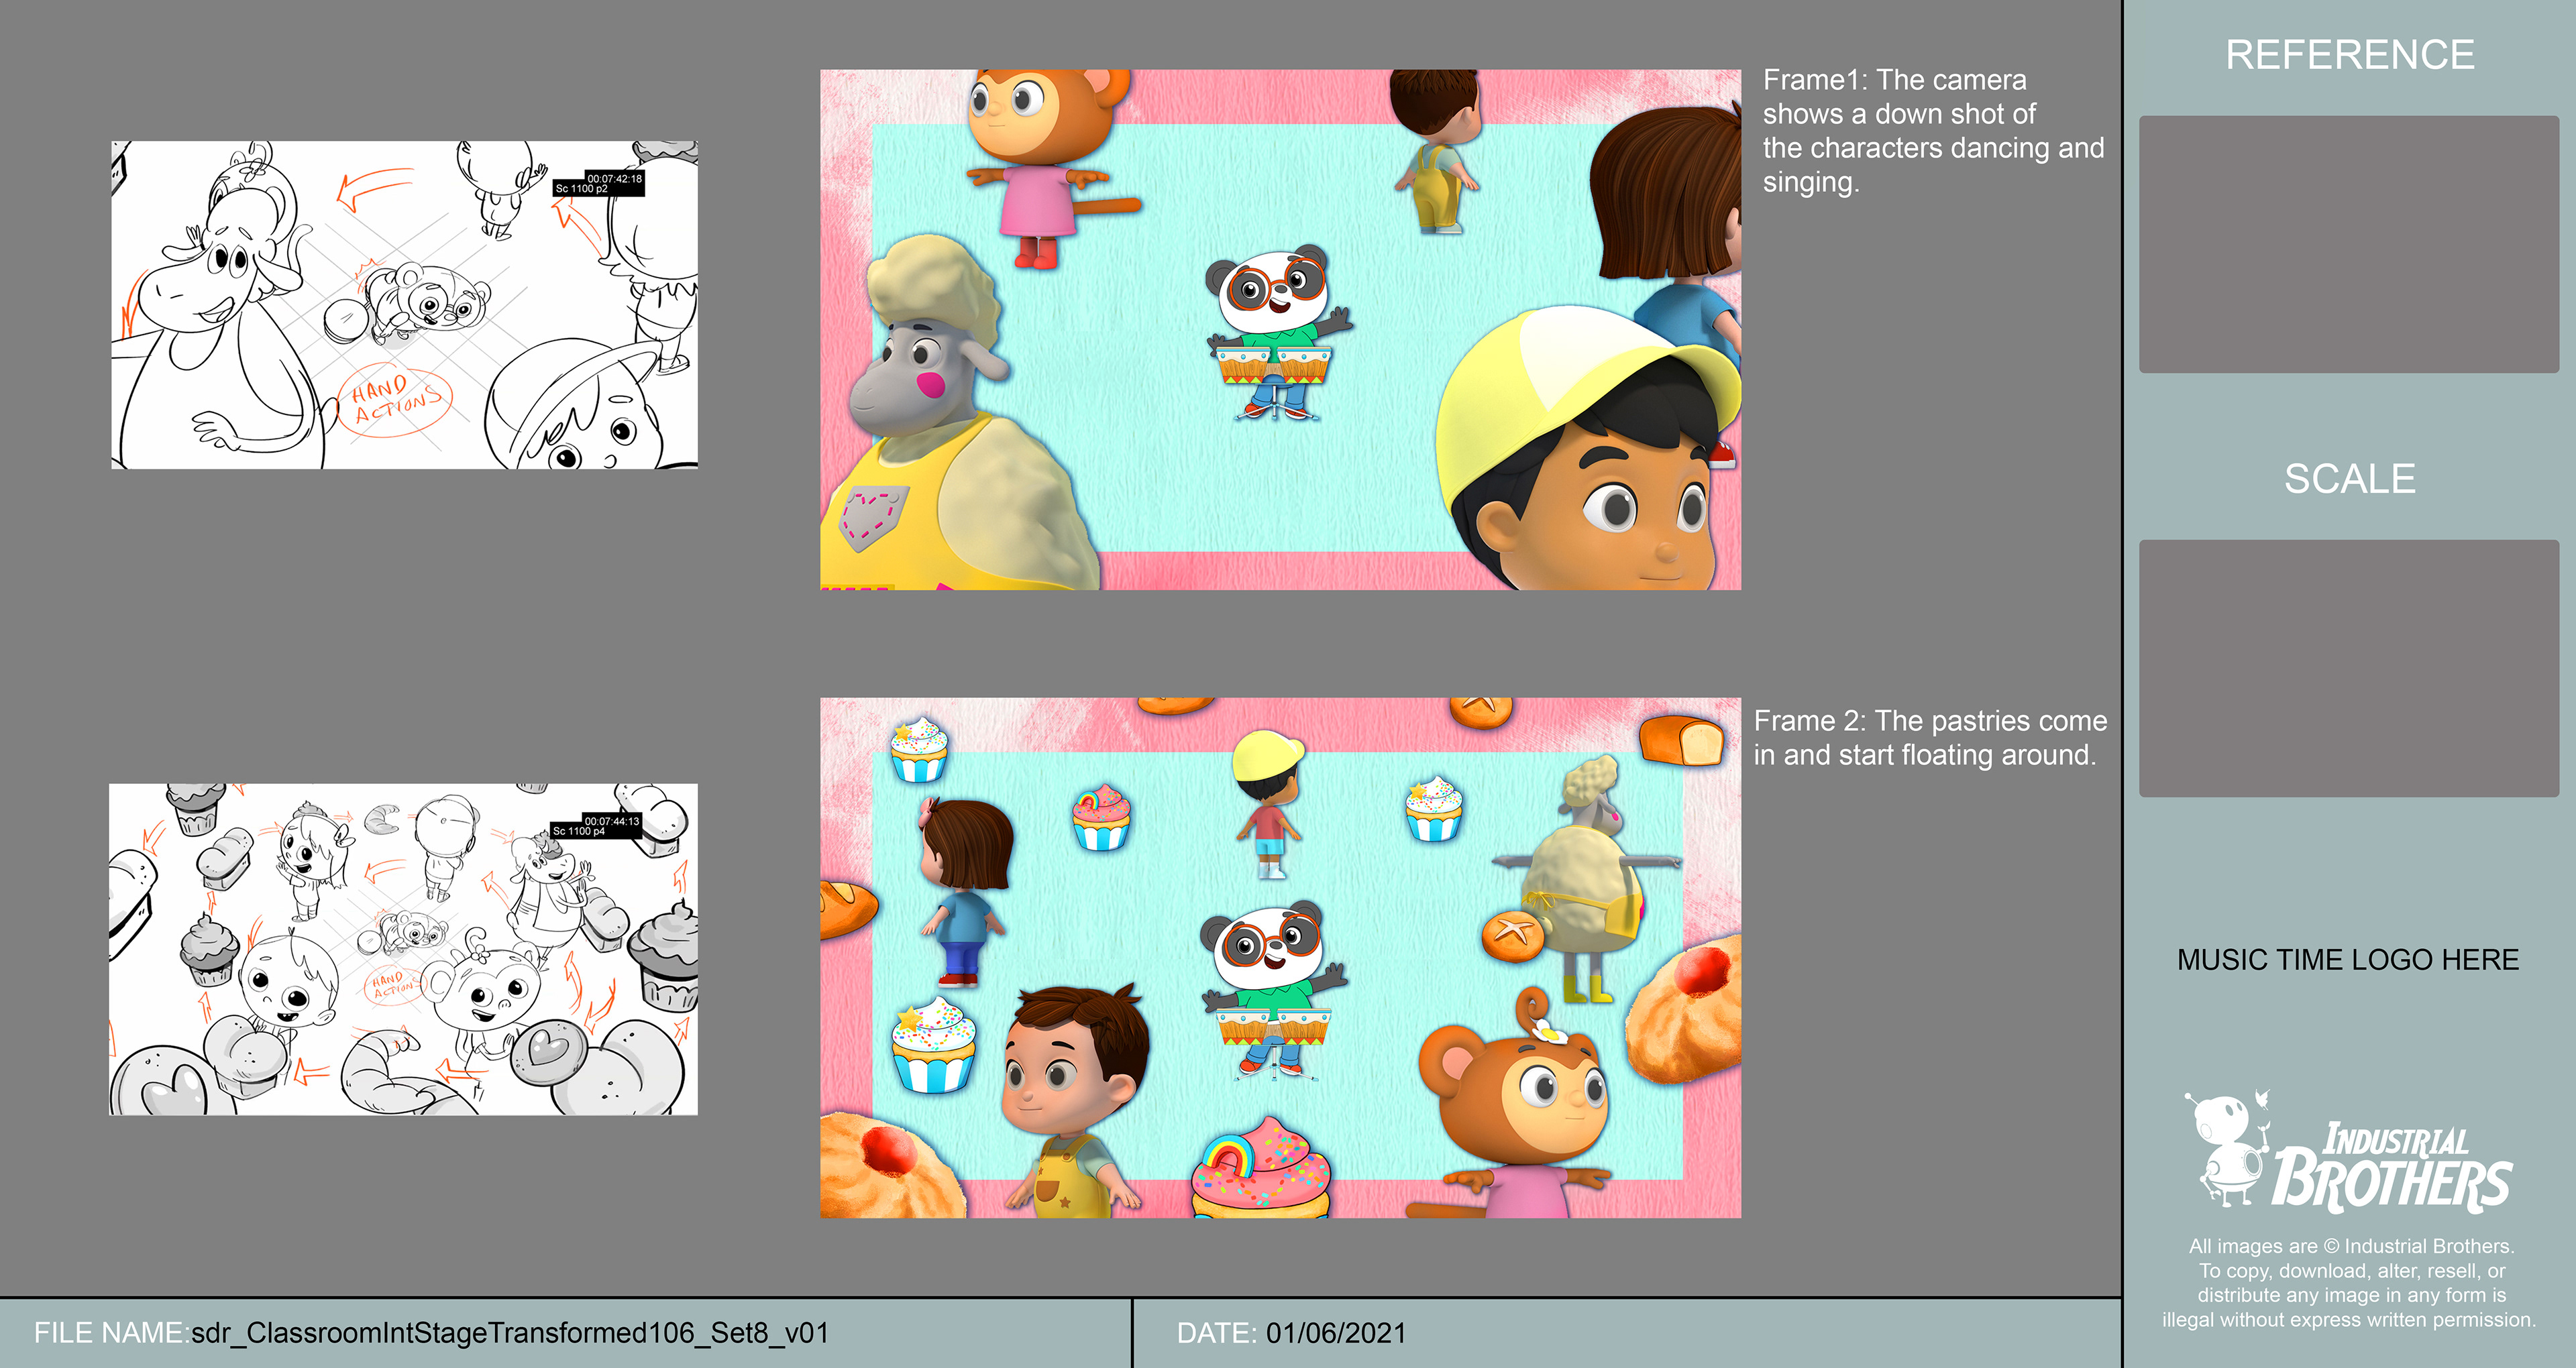Click the 'DATE:' label
This screenshot has height=1368, width=2576.
[x=1217, y=1333]
